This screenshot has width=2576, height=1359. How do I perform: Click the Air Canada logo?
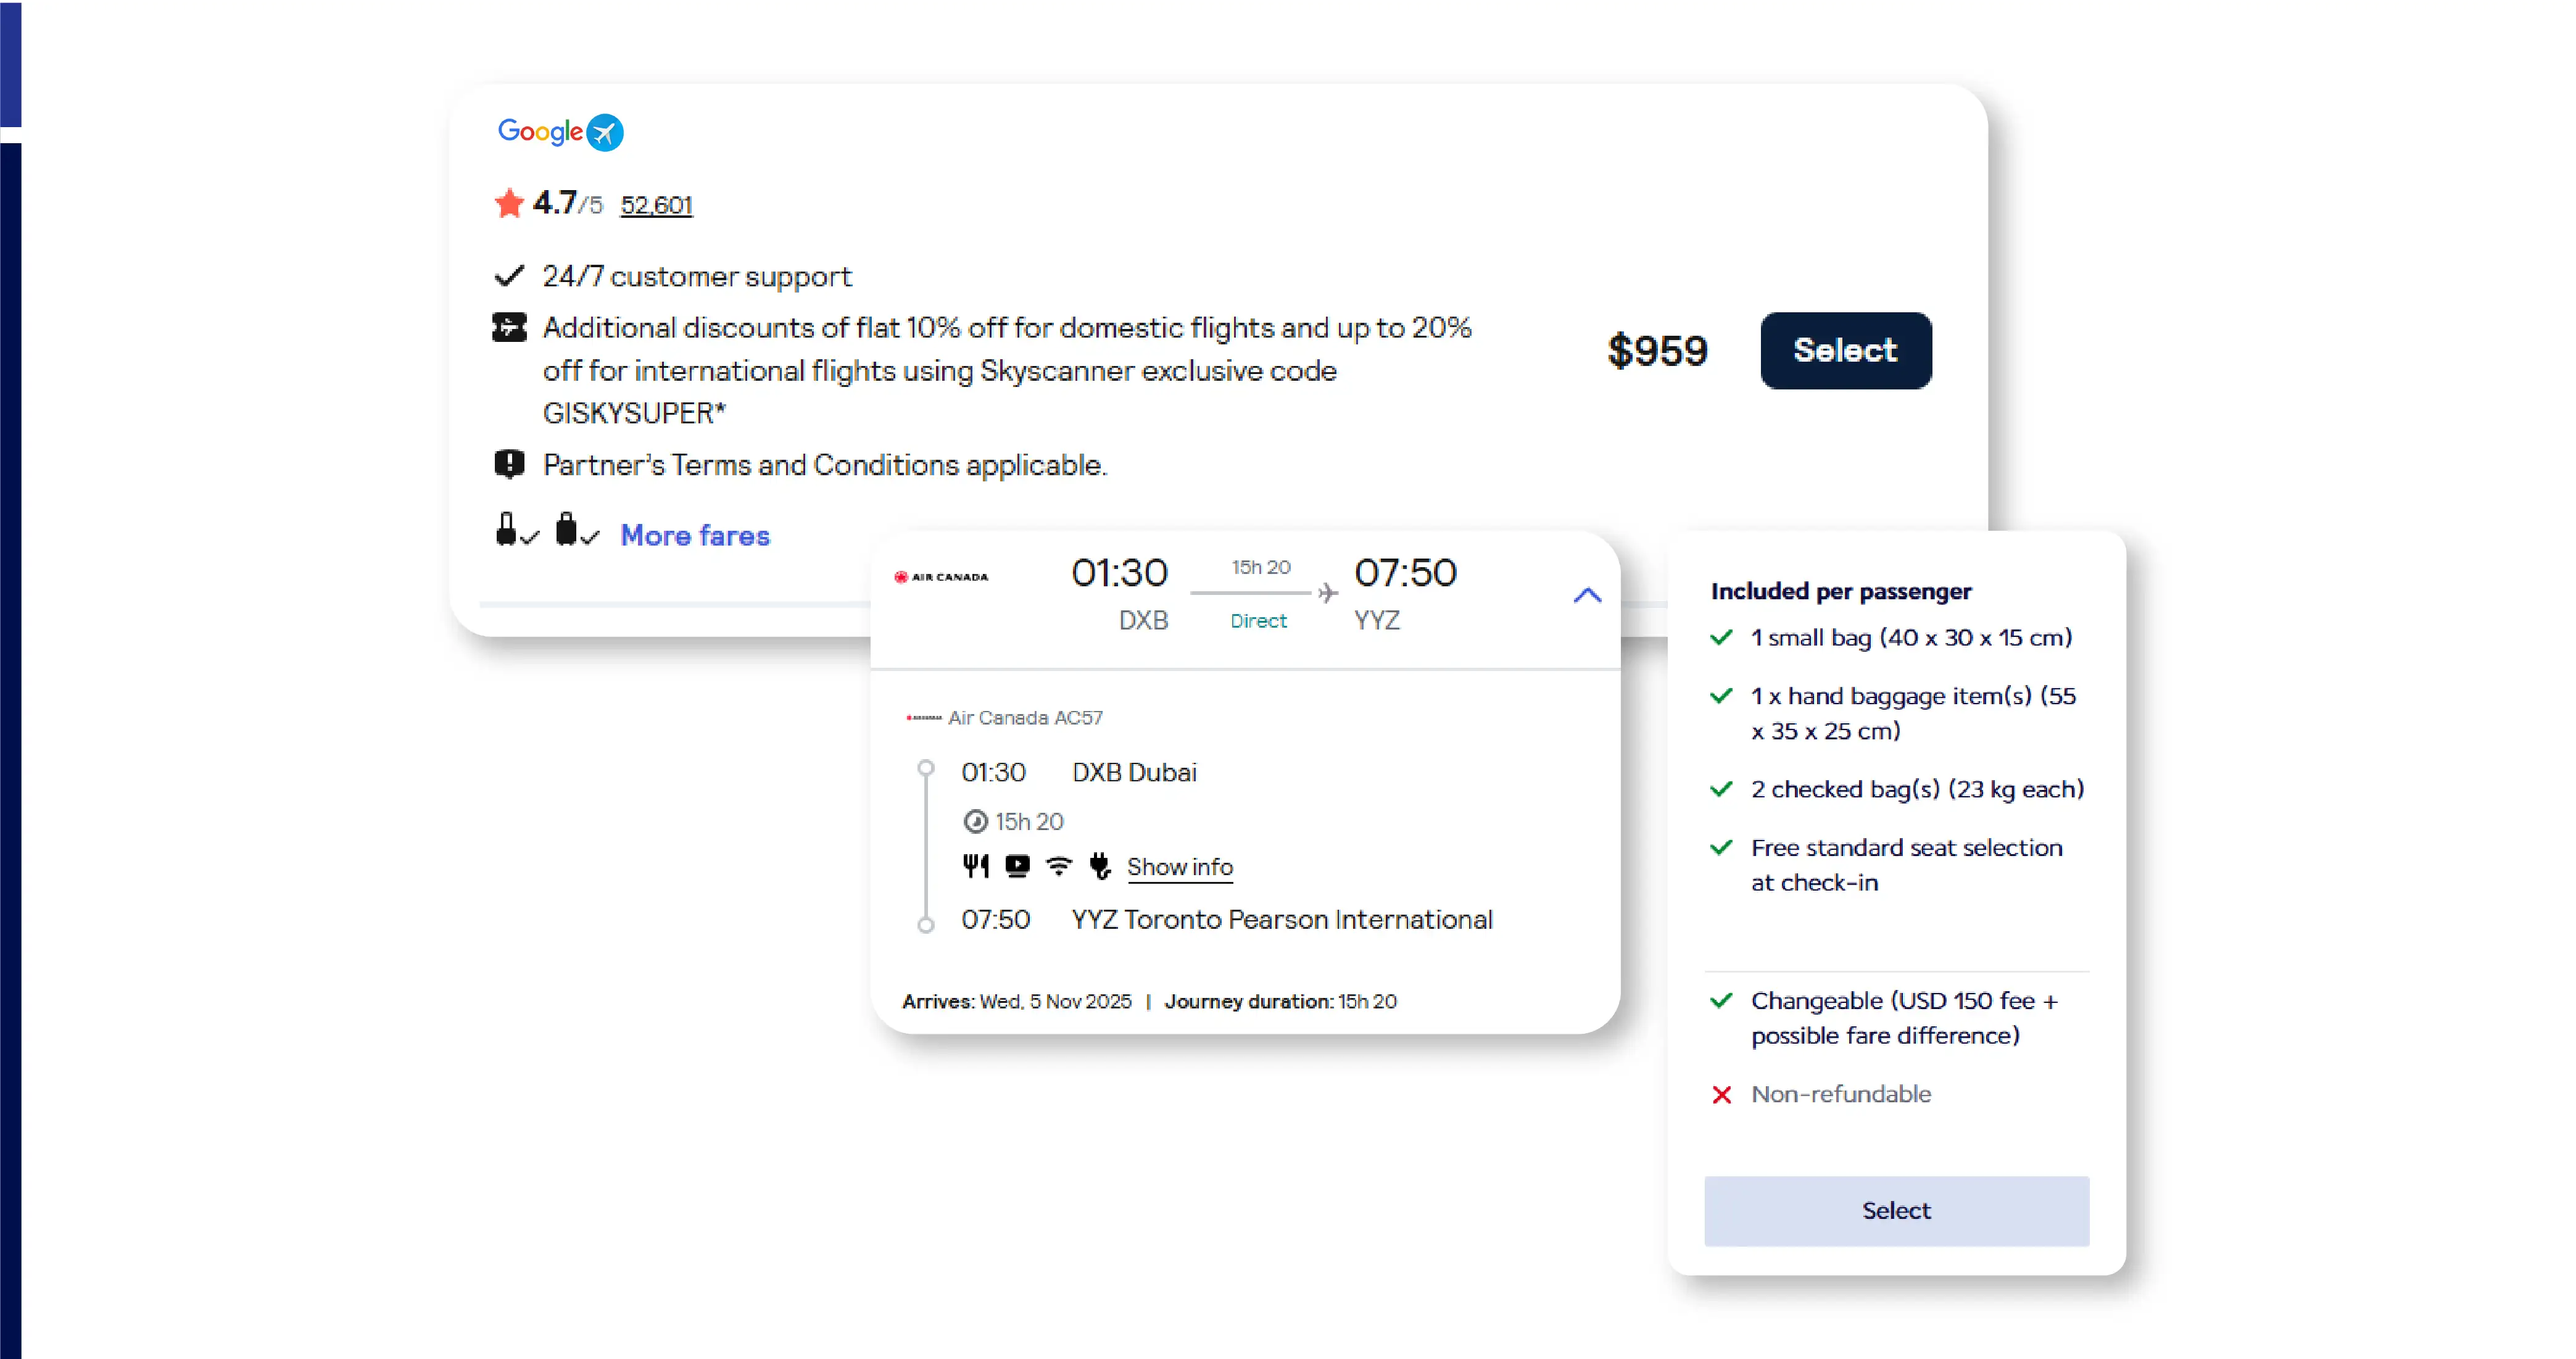941,577
